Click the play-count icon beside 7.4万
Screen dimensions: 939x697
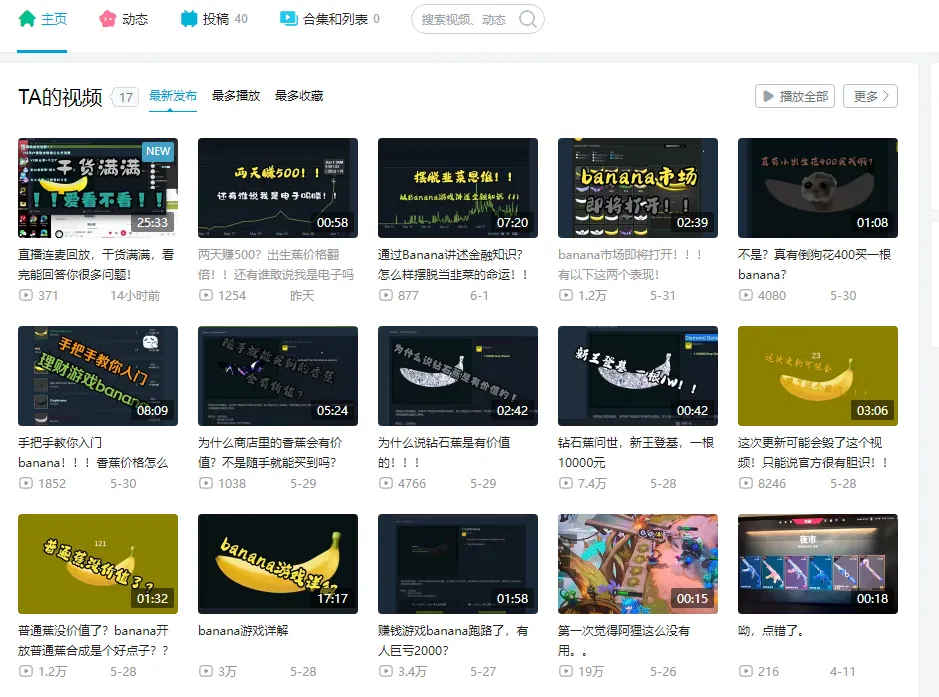566,483
